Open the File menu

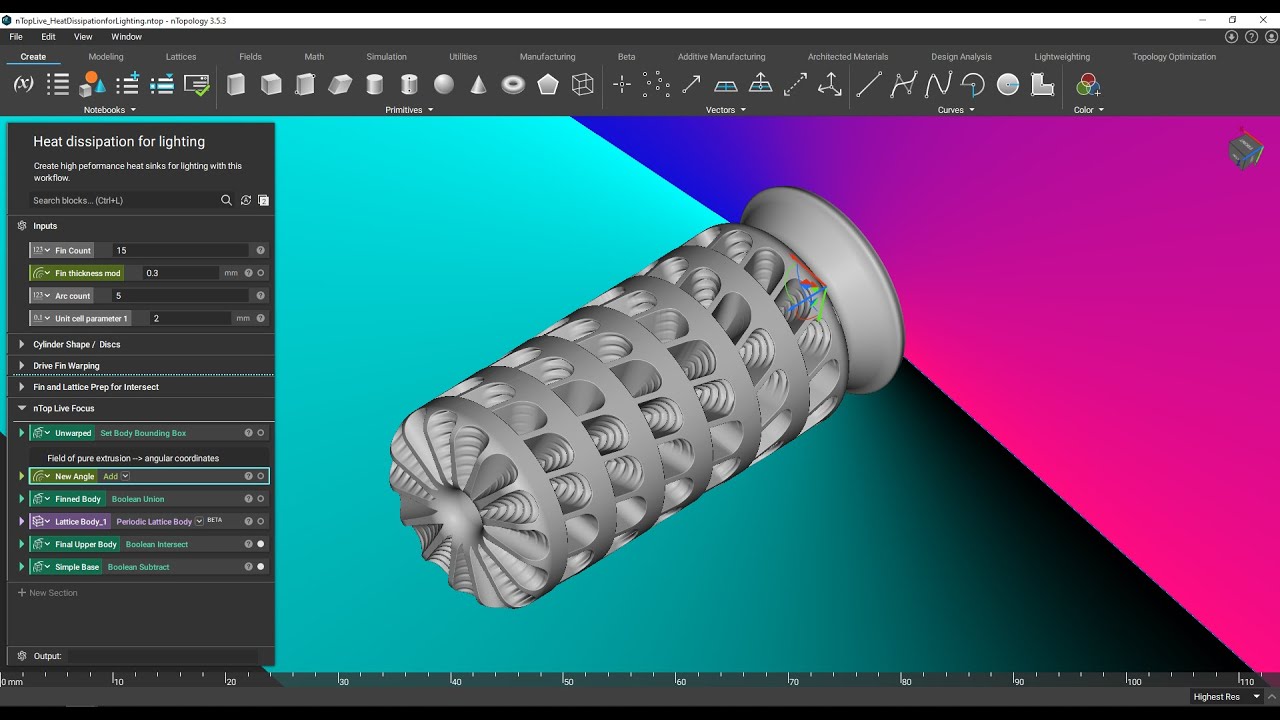[16, 37]
